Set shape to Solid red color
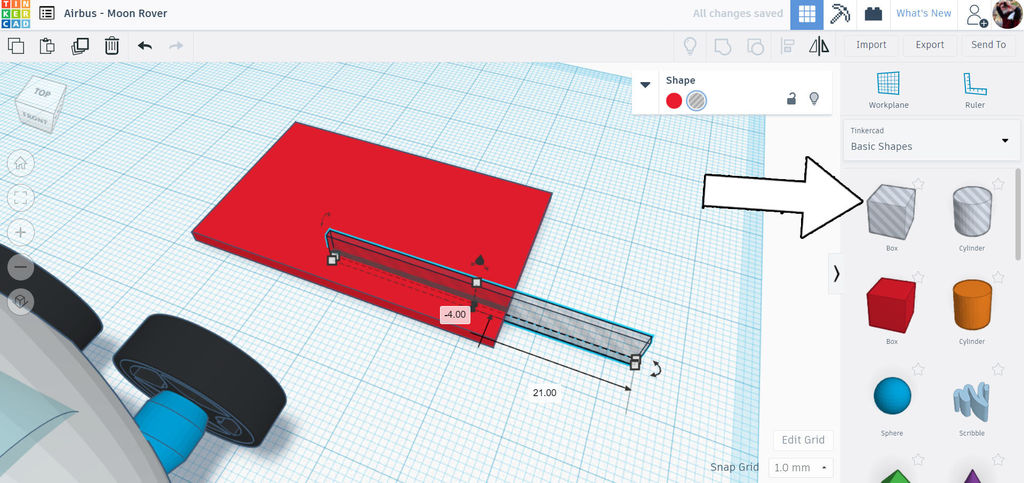 coord(674,101)
